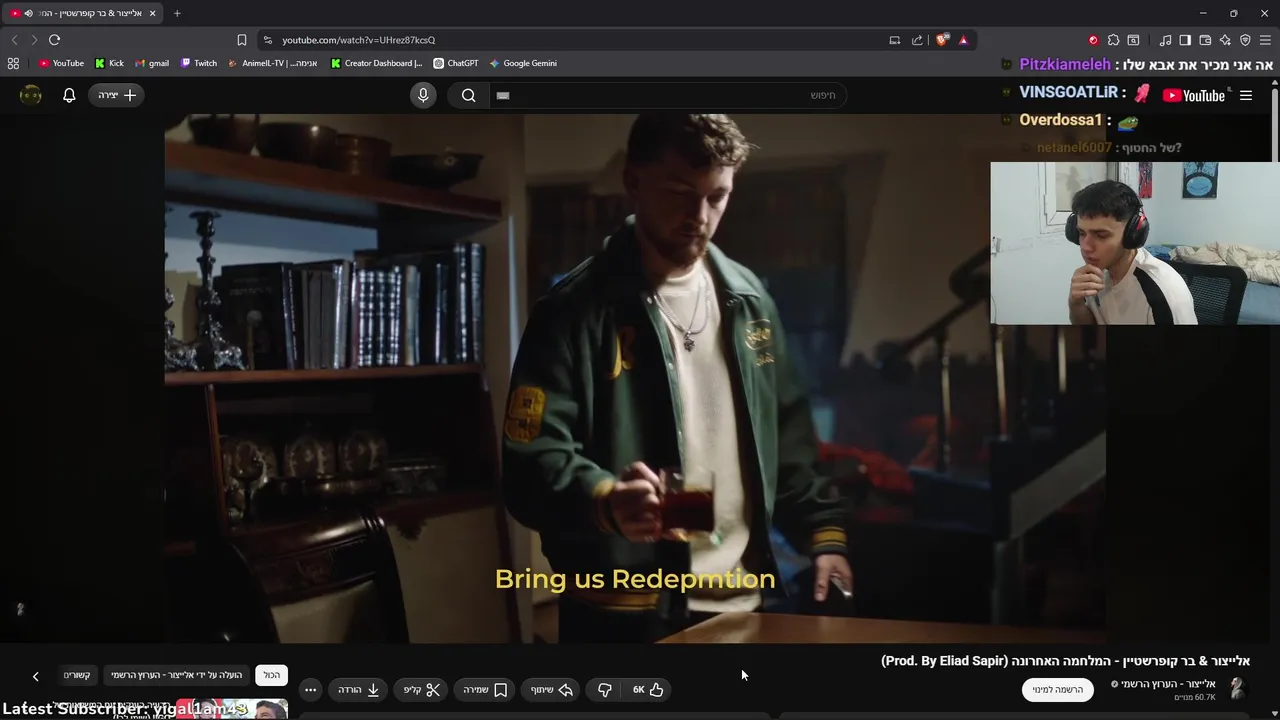Mute the tab via speaker icon
The image size is (1280, 720).
tap(28, 13)
